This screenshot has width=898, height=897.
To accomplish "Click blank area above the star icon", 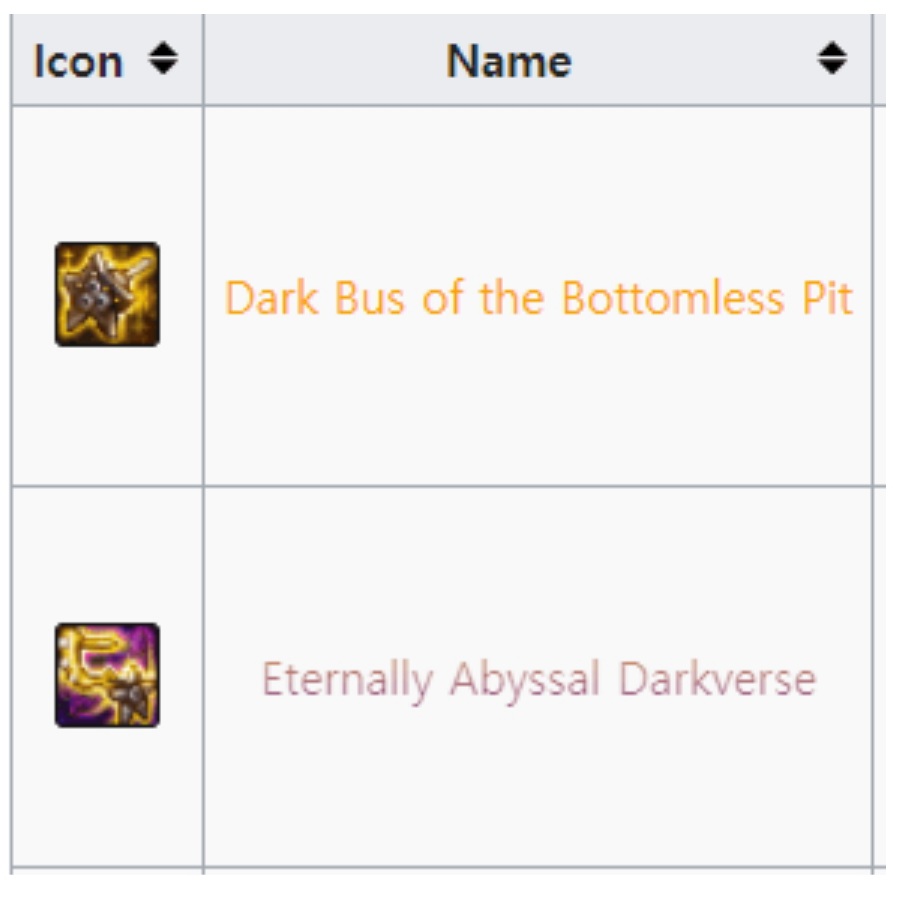I will click(107, 172).
